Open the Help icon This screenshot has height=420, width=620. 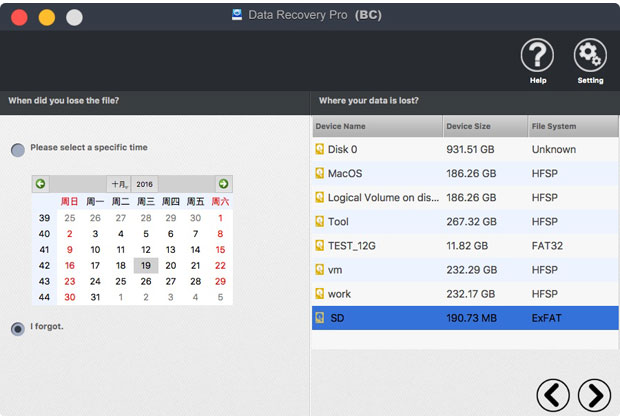click(537, 55)
